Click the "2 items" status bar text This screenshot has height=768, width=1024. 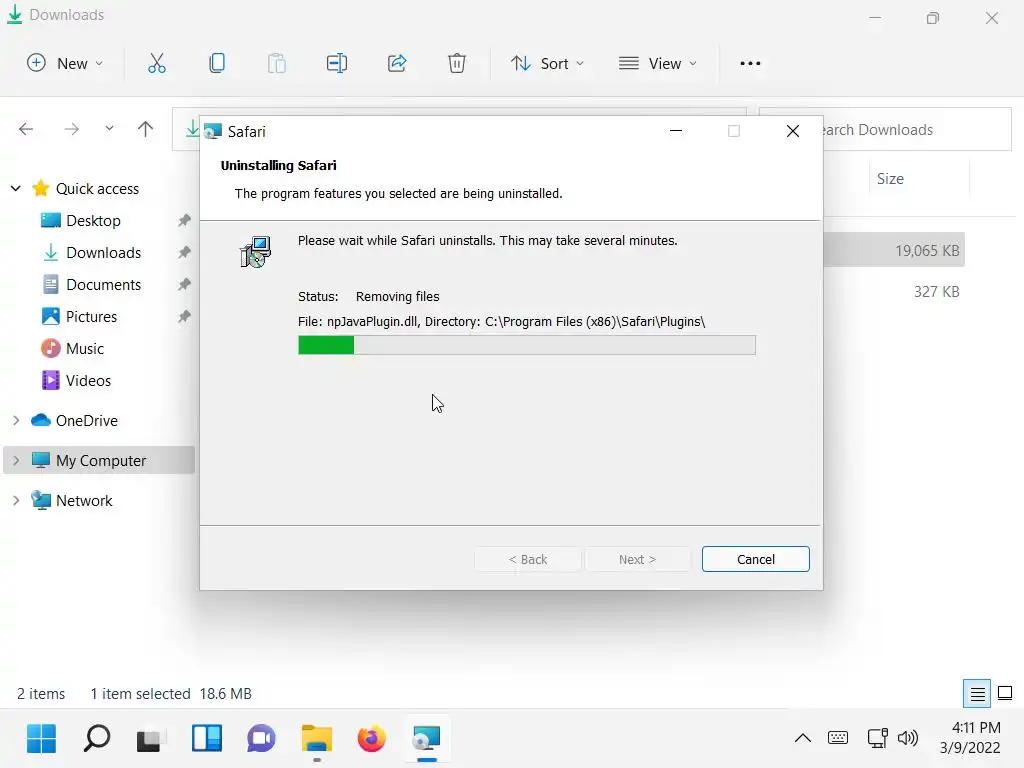(x=41, y=694)
